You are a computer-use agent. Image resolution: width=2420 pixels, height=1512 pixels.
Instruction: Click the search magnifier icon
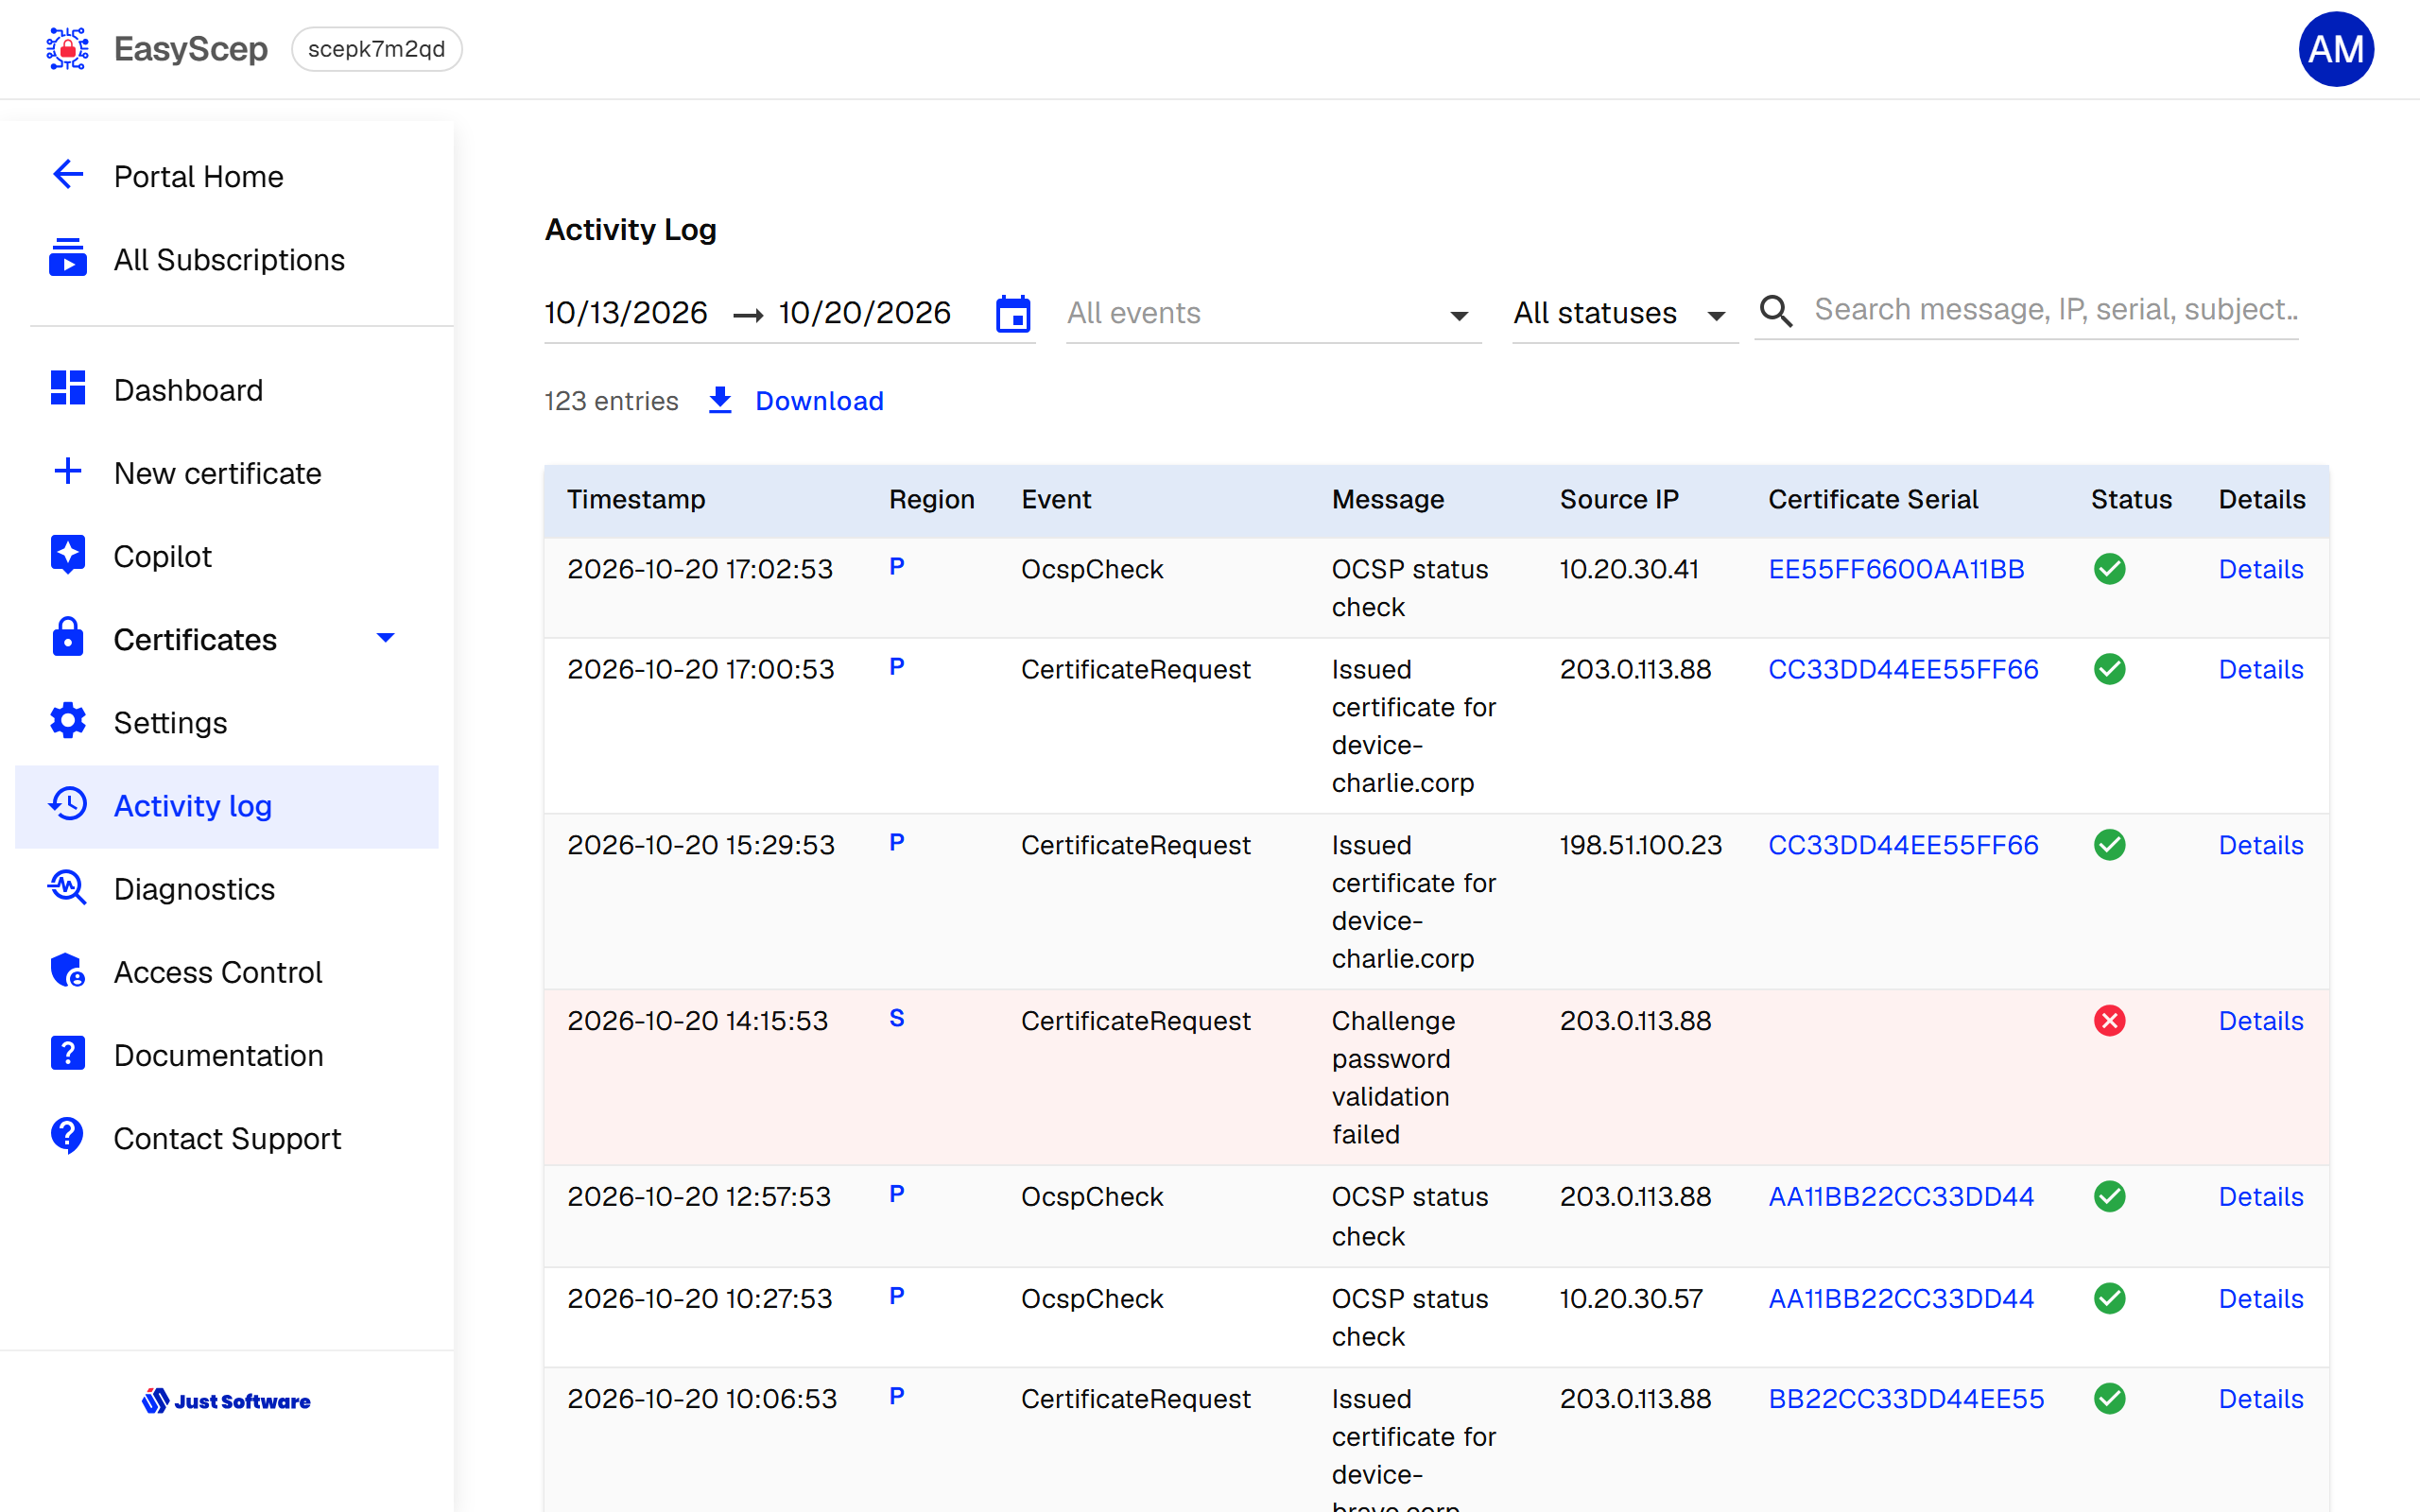1776,311
